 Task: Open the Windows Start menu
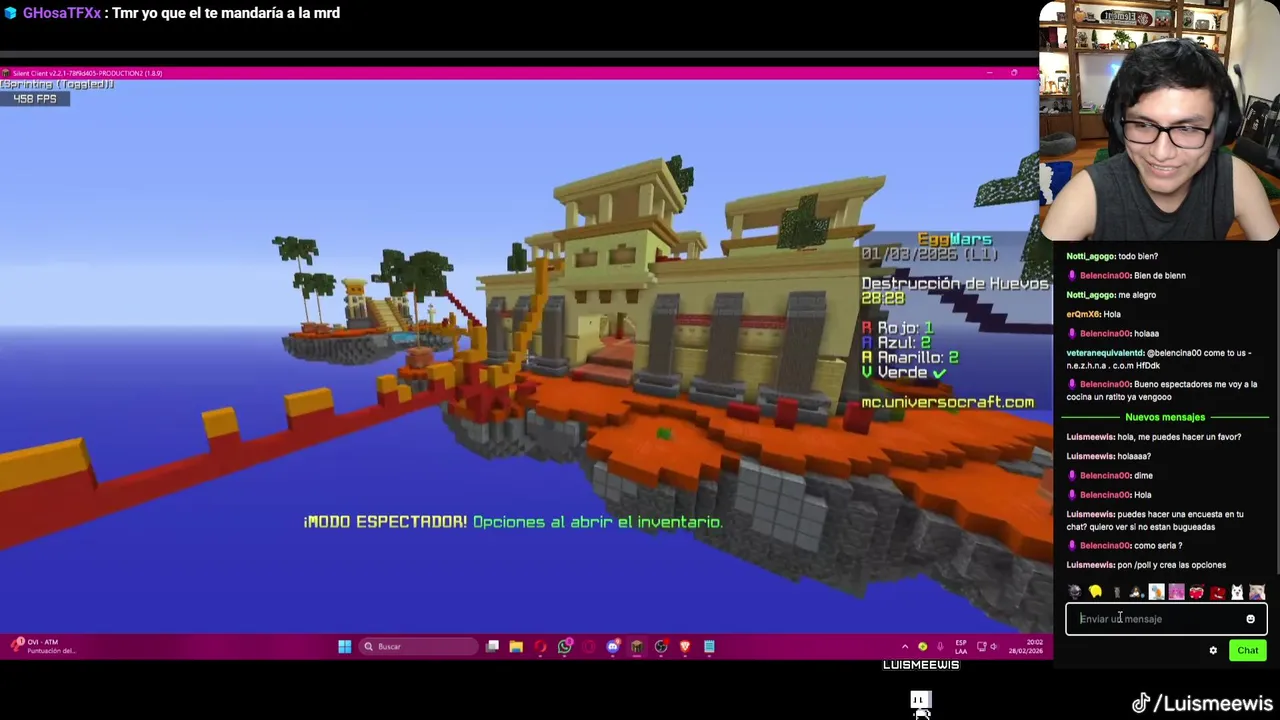click(x=345, y=646)
